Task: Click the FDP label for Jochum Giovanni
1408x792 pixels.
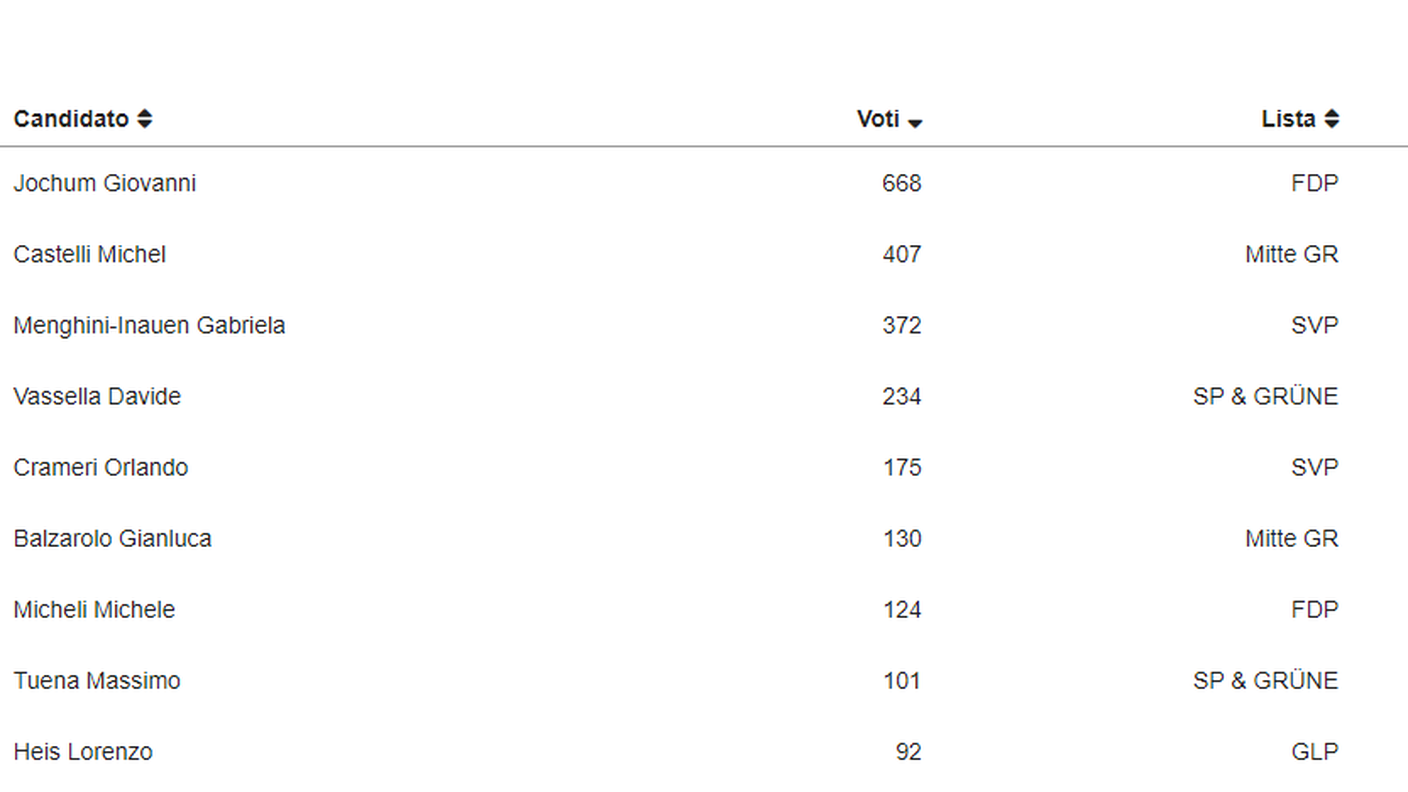Action: [x=1315, y=184]
